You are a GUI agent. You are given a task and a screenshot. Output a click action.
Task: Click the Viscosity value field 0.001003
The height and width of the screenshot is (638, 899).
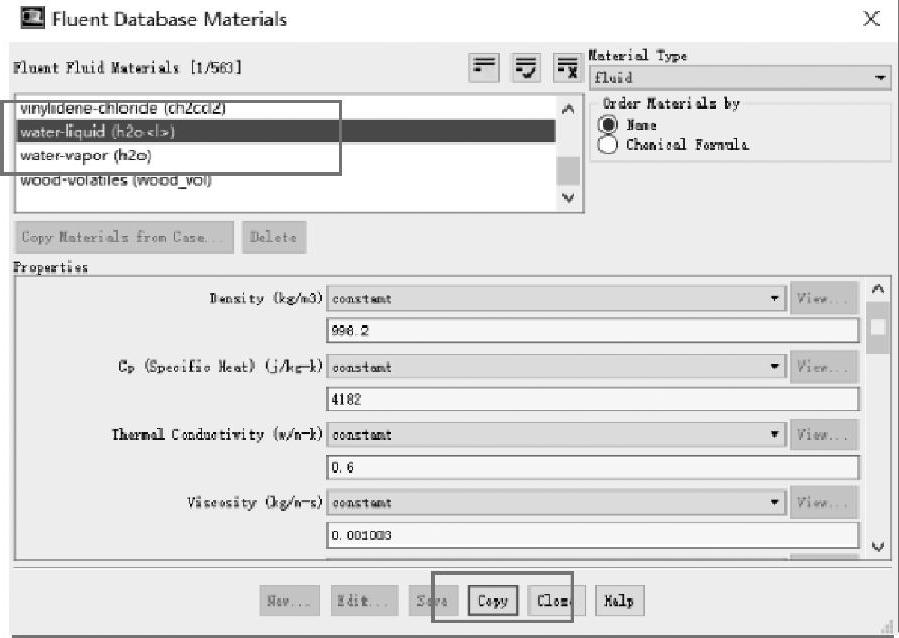click(x=593, y=535)
